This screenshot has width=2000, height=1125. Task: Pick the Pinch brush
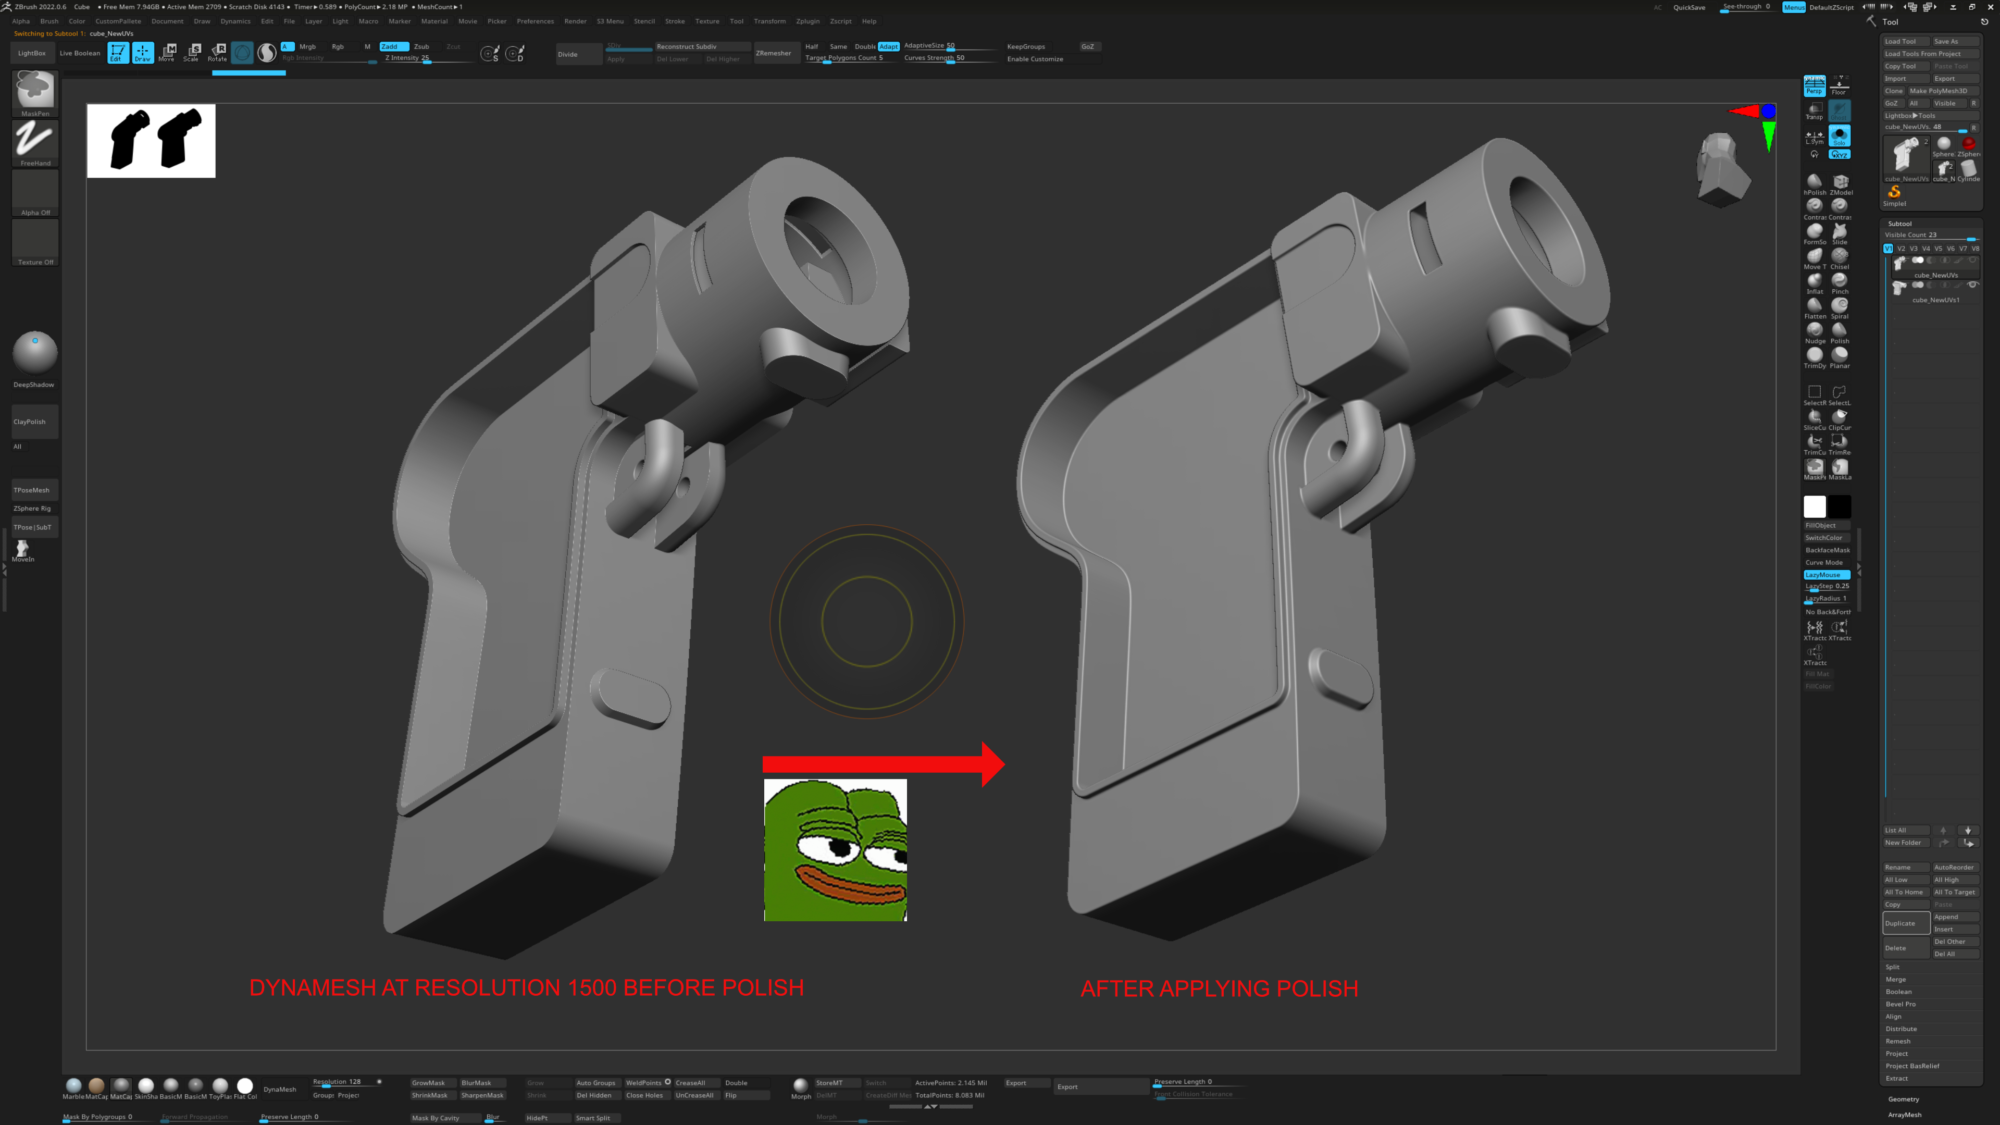point(1839,281)
